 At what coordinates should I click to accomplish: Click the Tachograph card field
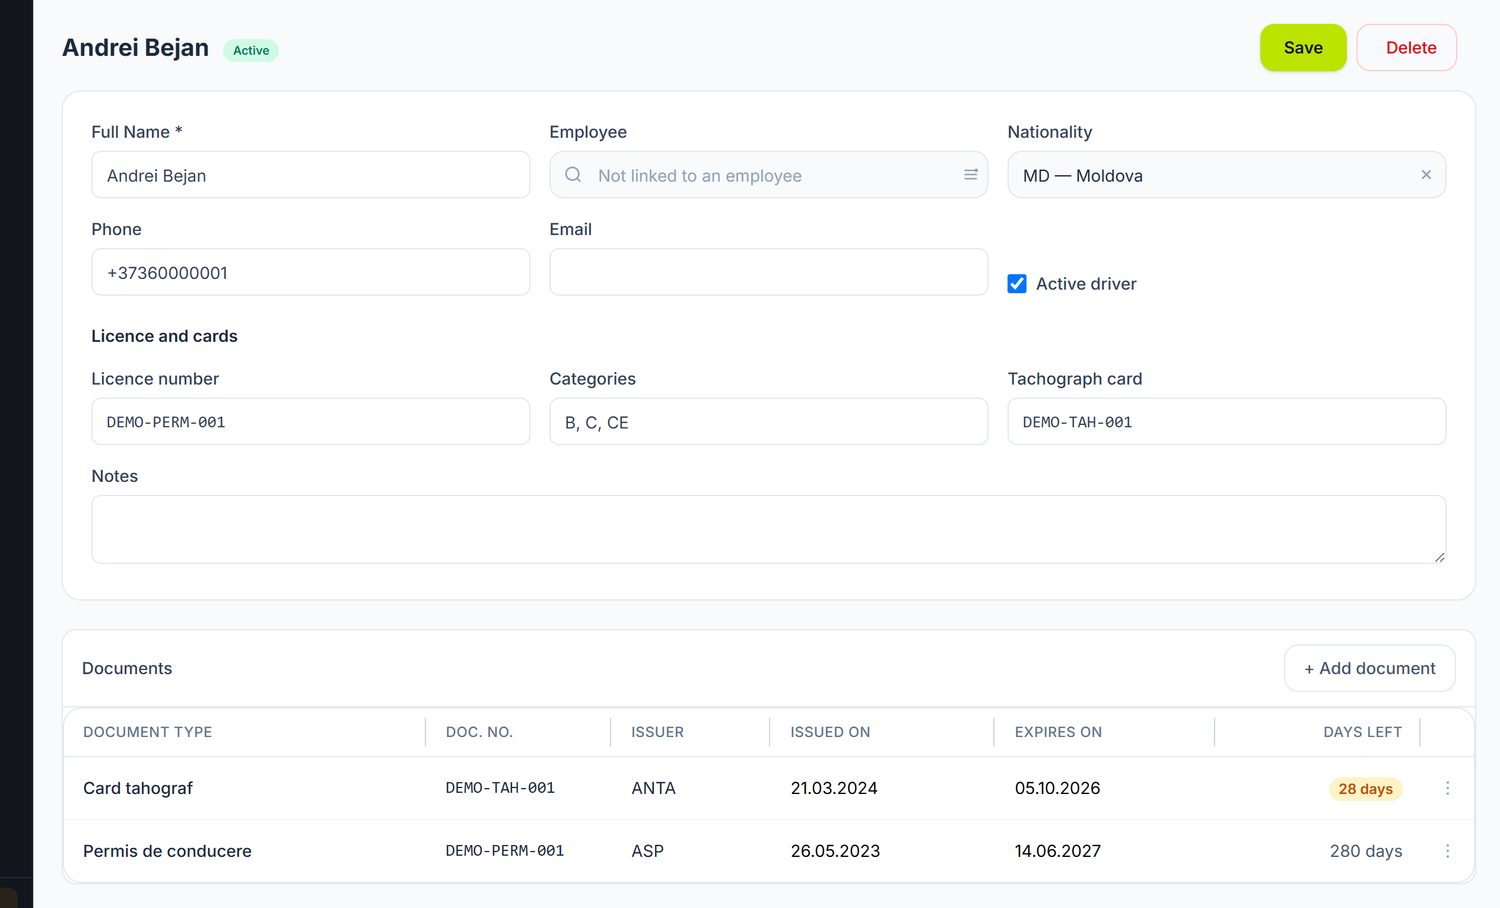(1226, 422)
